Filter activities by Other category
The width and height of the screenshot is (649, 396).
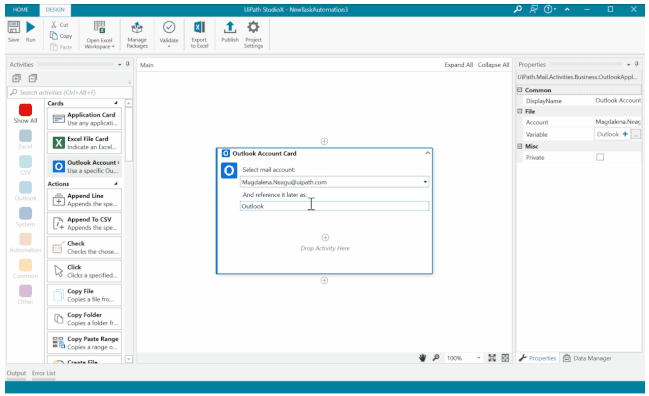(x=25, y=295)
